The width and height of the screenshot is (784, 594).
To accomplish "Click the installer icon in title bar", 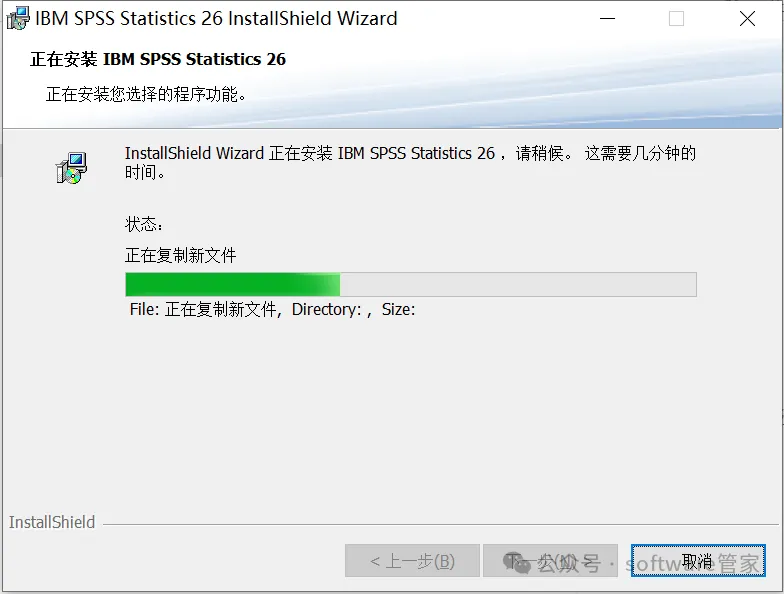I will (x=18, y=18).
